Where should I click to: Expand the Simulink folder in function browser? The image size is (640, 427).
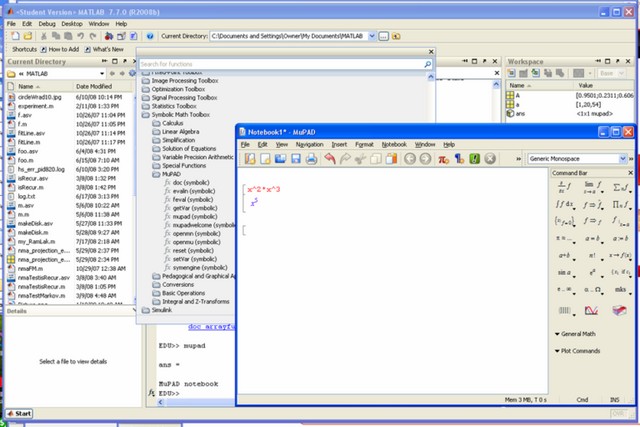(157, 310)
